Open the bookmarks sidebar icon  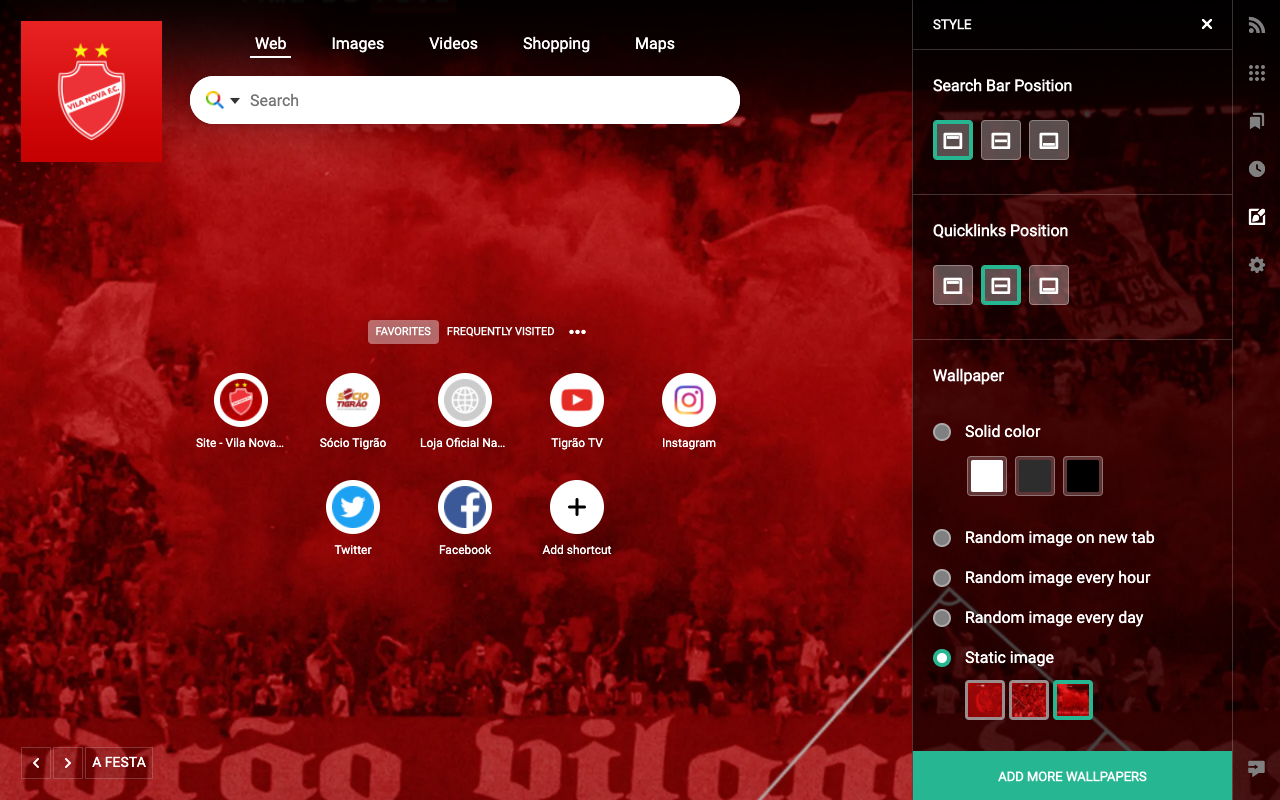[1257, 121]
